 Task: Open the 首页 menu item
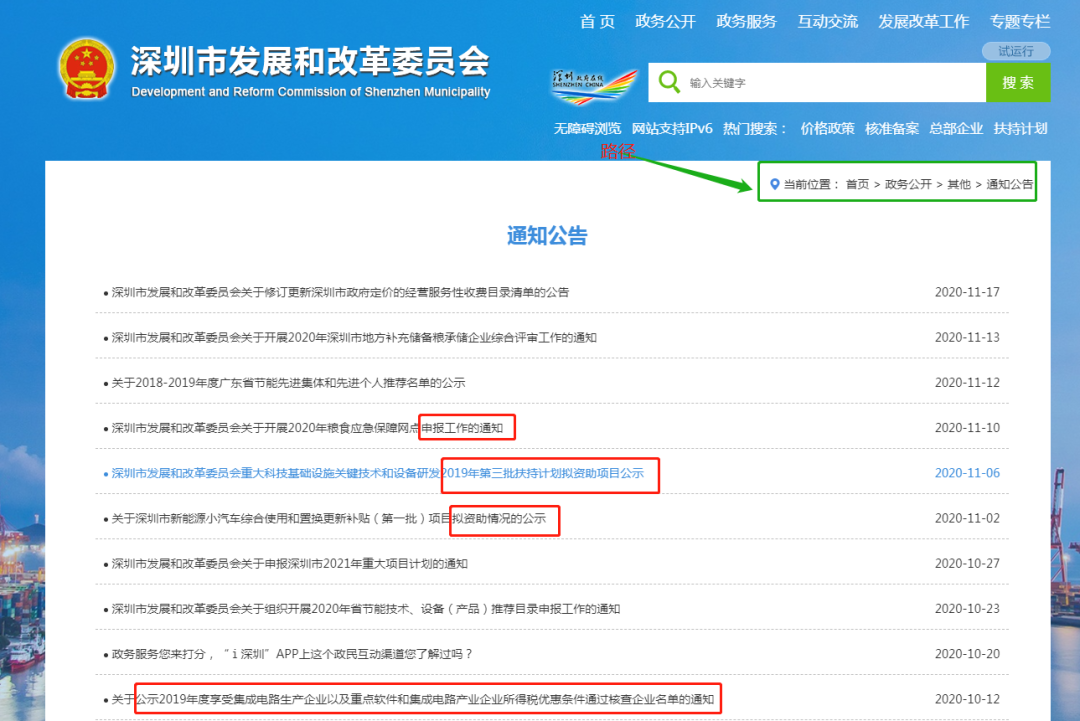tap(597, 20)
